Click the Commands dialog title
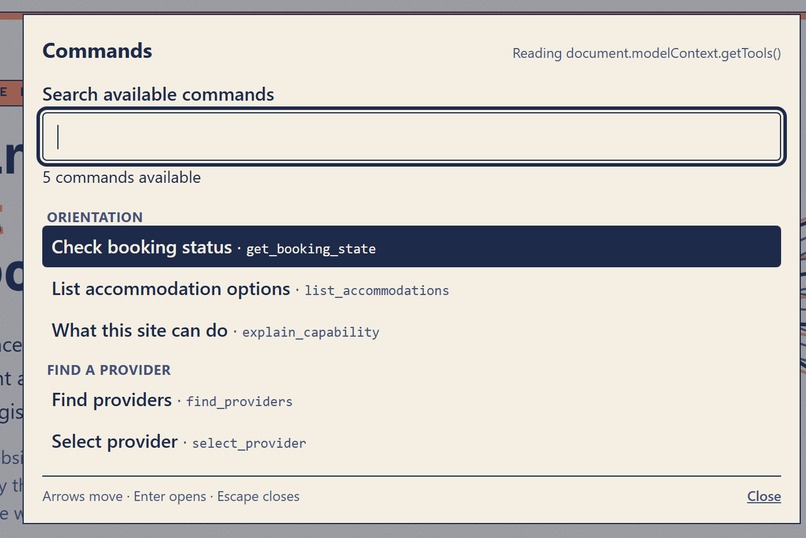This screenshot has width=806, height=538. tap(97, 51)
